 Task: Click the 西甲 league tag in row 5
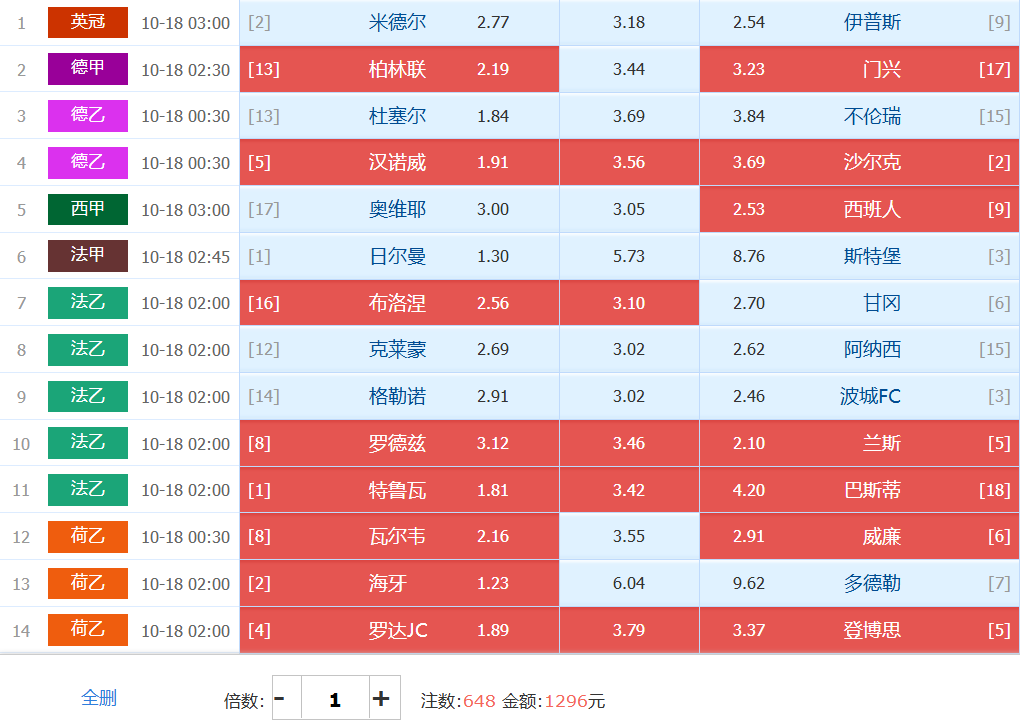88,209
